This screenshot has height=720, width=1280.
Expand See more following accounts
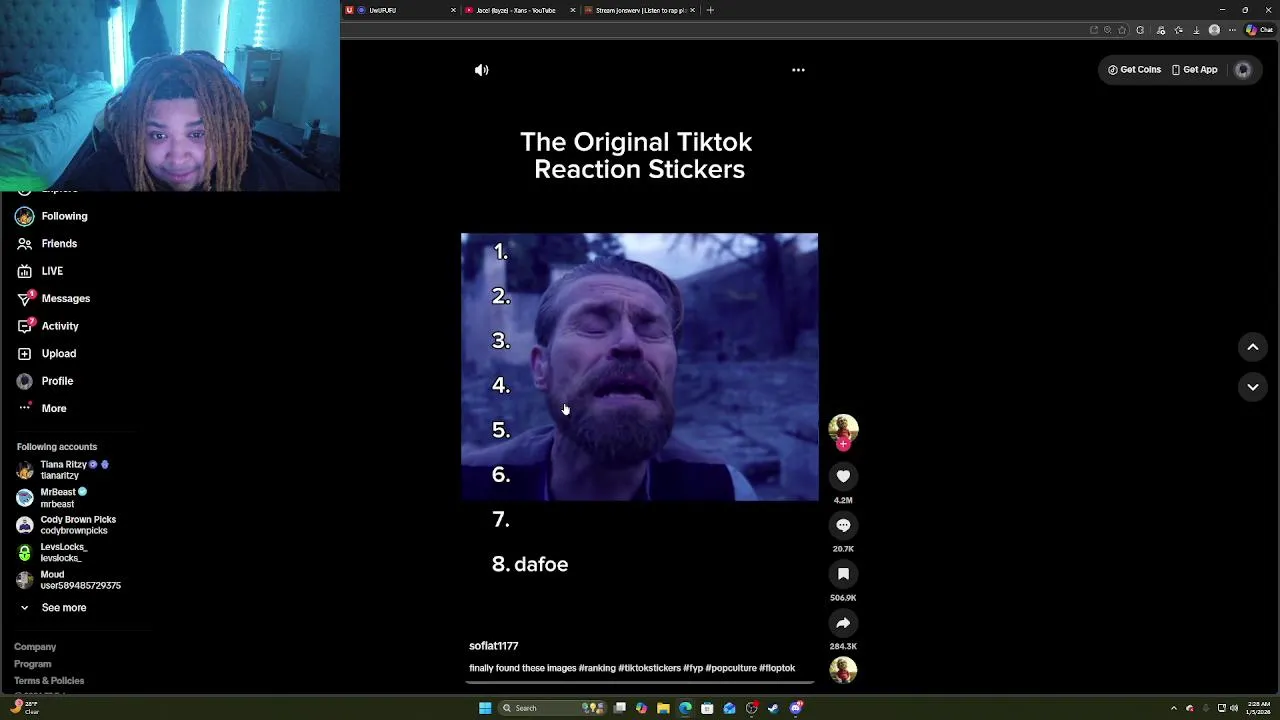tap(52, 608)
